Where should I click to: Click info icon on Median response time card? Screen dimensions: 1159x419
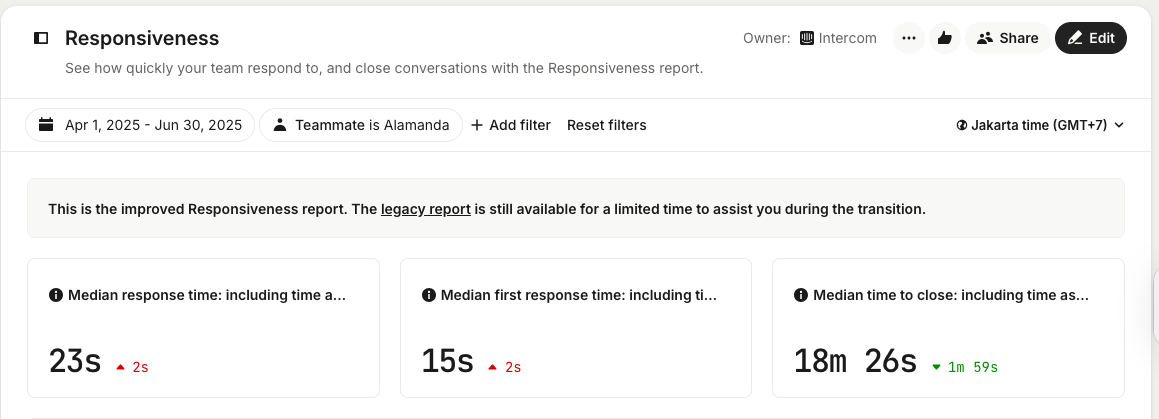click(55, 295)
